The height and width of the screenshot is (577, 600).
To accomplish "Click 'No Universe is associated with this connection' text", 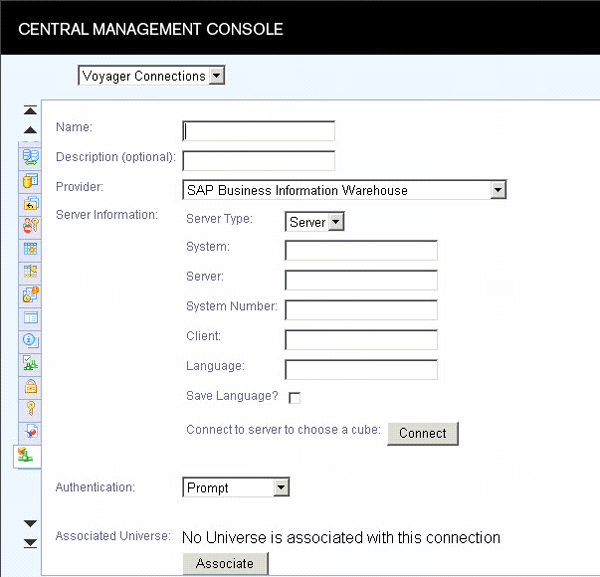I will pos(341,538).
